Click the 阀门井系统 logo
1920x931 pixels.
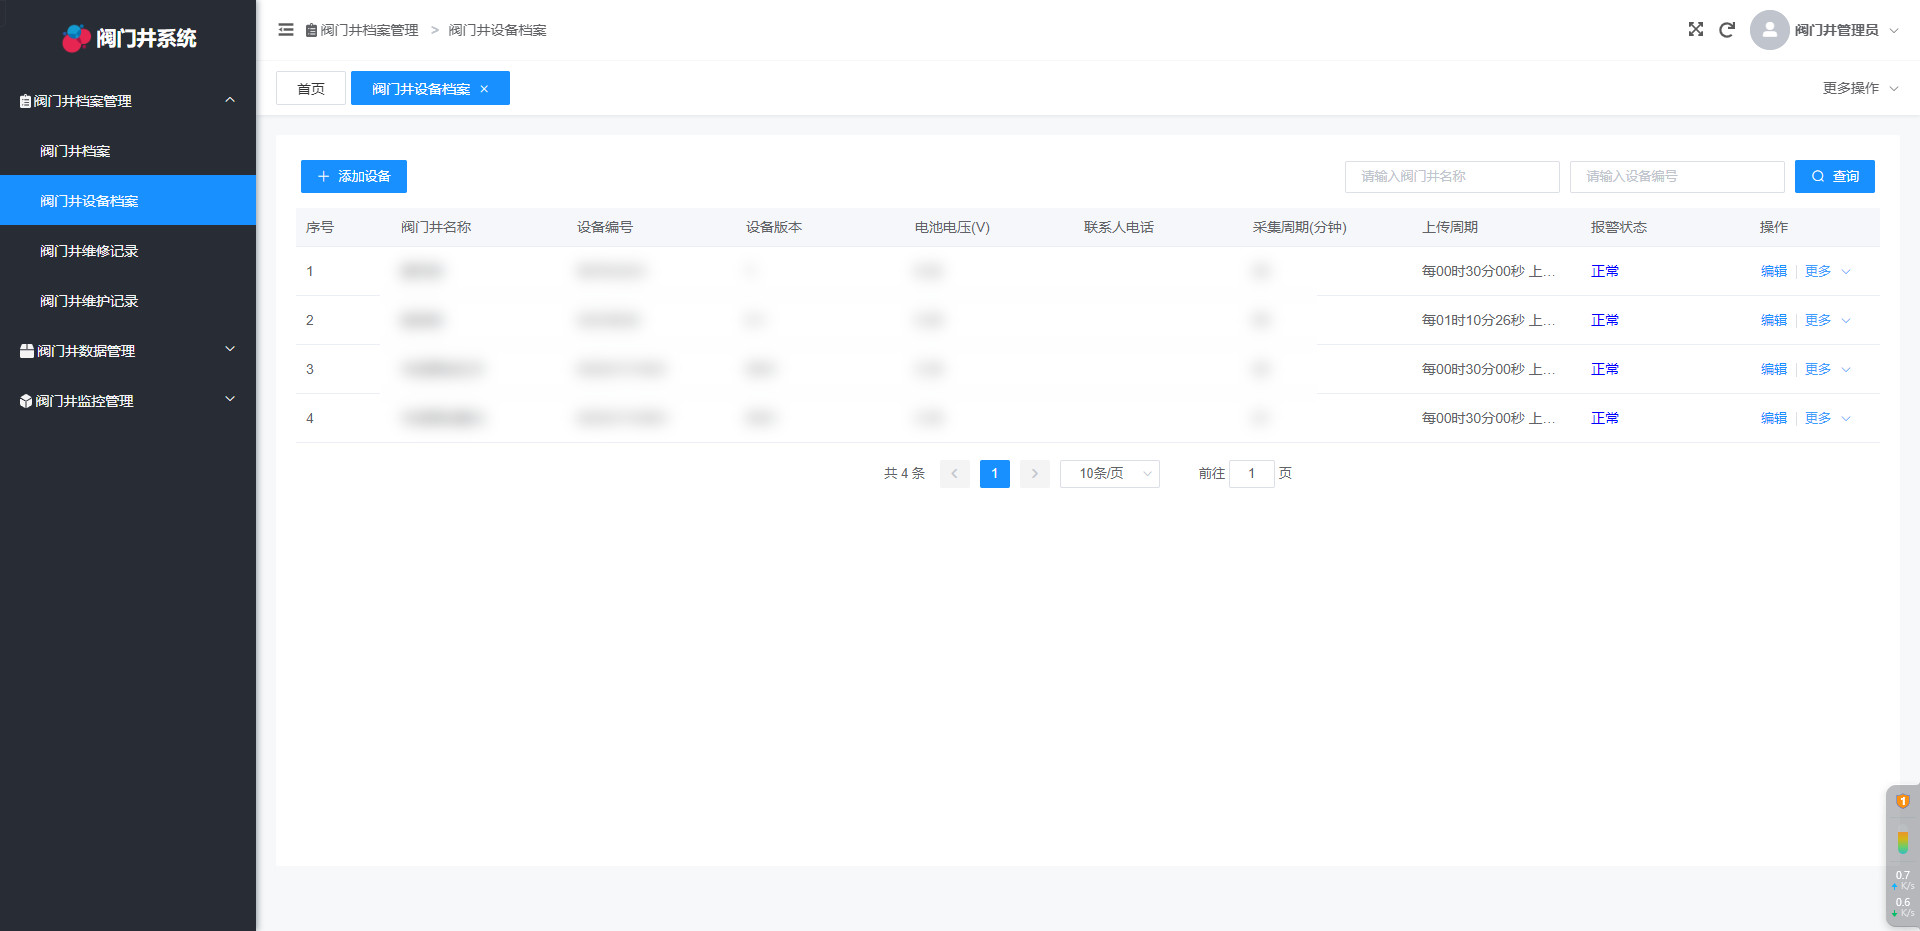click(x=128, y=38)
